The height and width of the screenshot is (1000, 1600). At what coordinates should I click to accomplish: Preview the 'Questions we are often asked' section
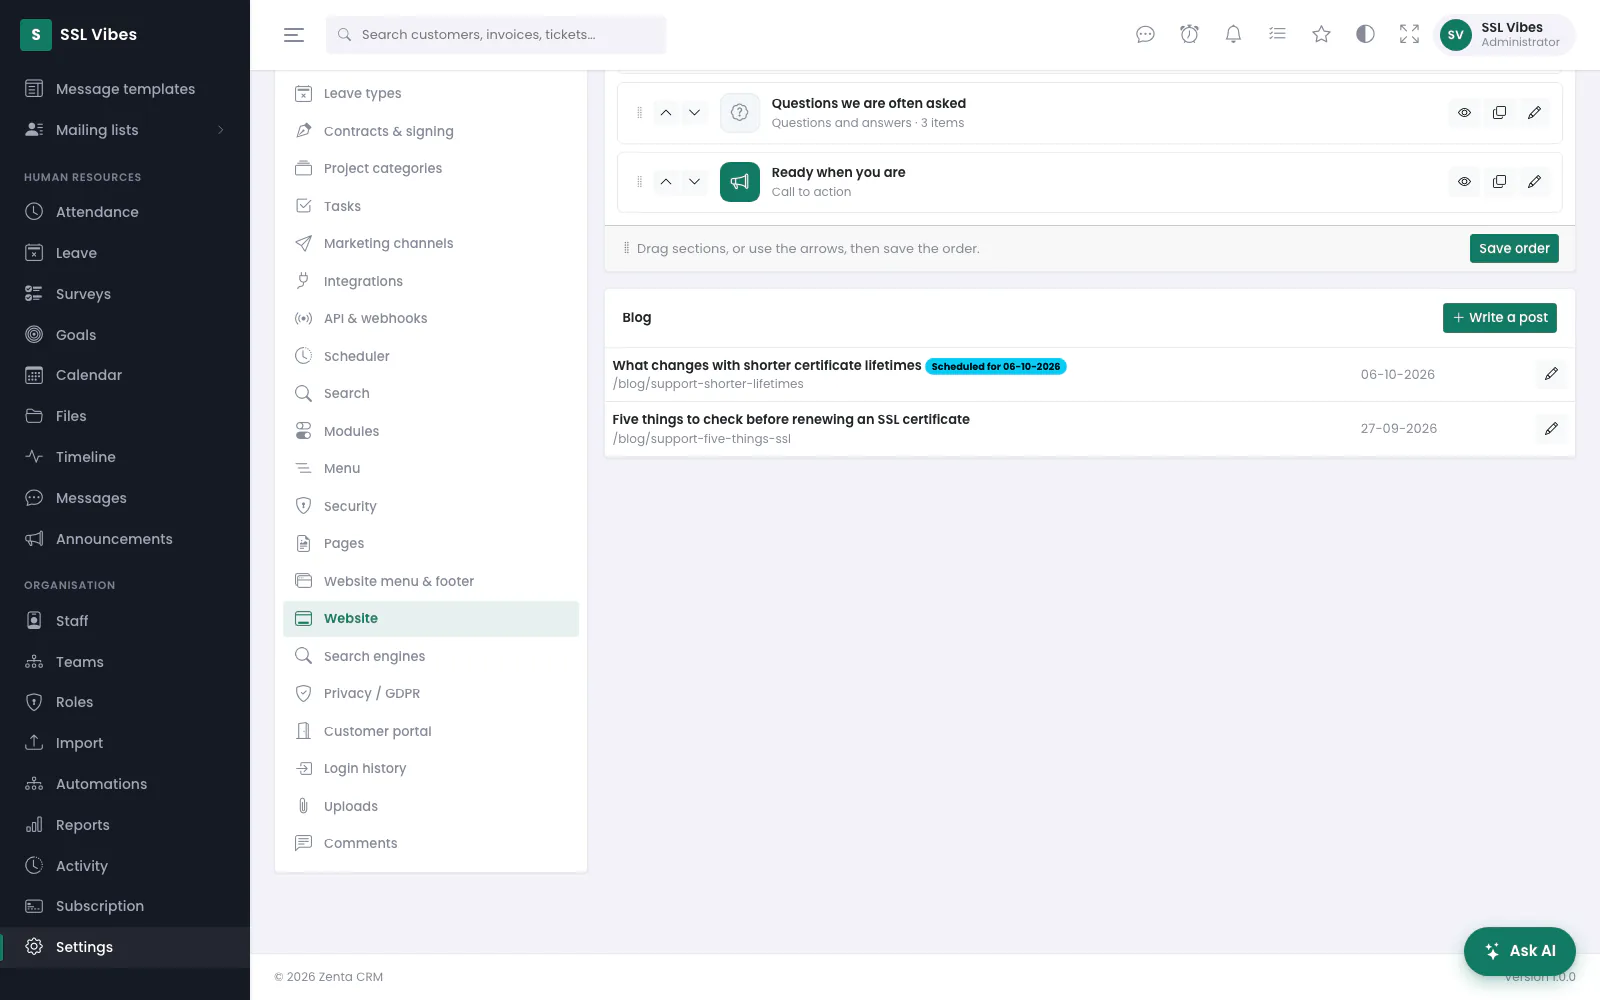click(1464, 113)
